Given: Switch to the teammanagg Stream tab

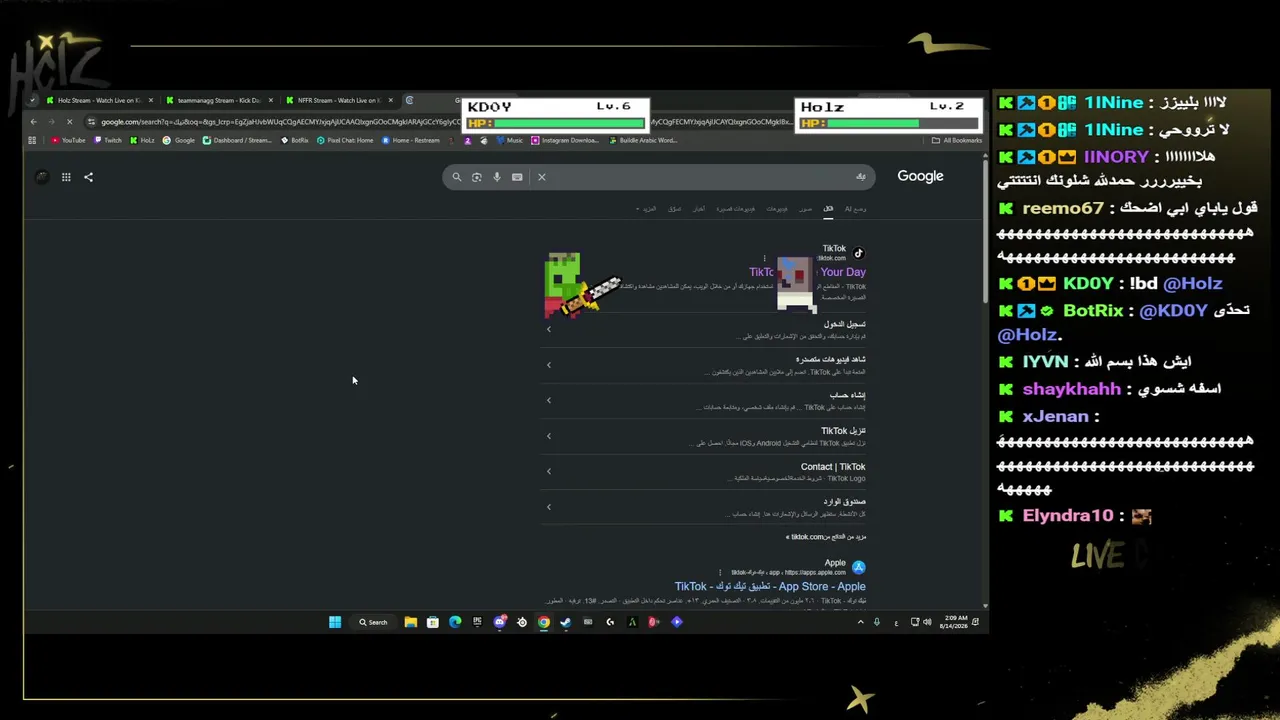Looking at the screenshot, I should click(219, 100).
